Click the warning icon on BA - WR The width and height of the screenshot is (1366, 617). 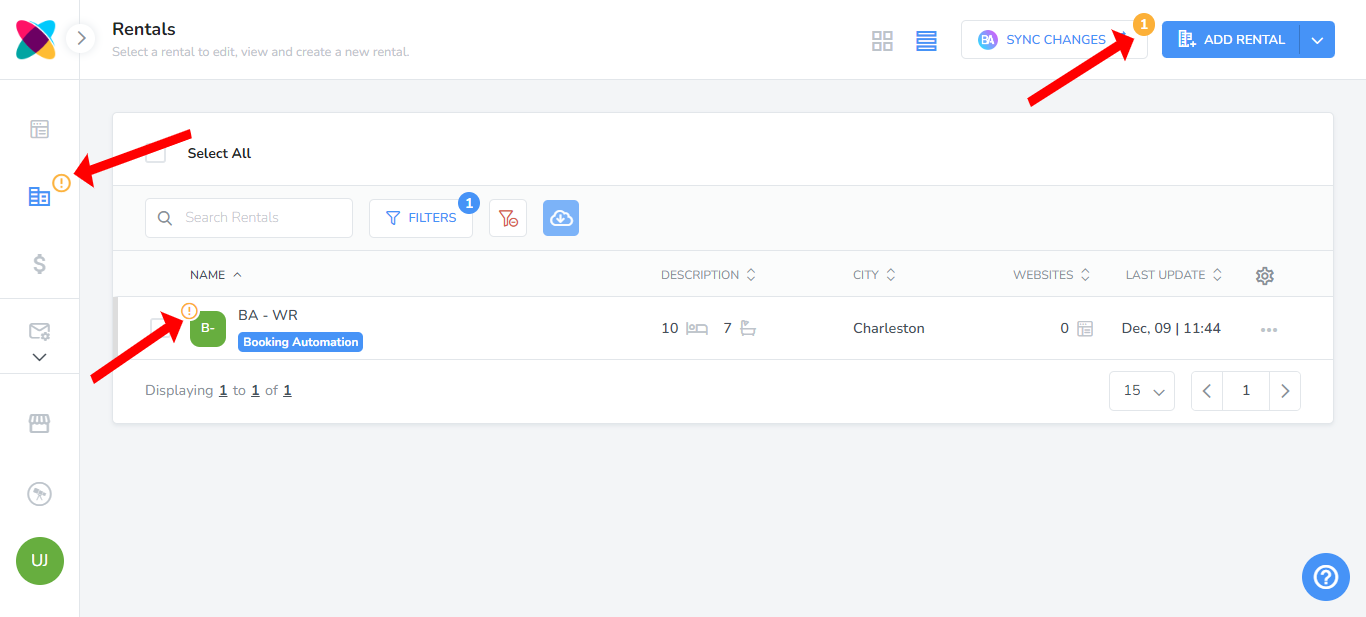(x=189, y=311)
